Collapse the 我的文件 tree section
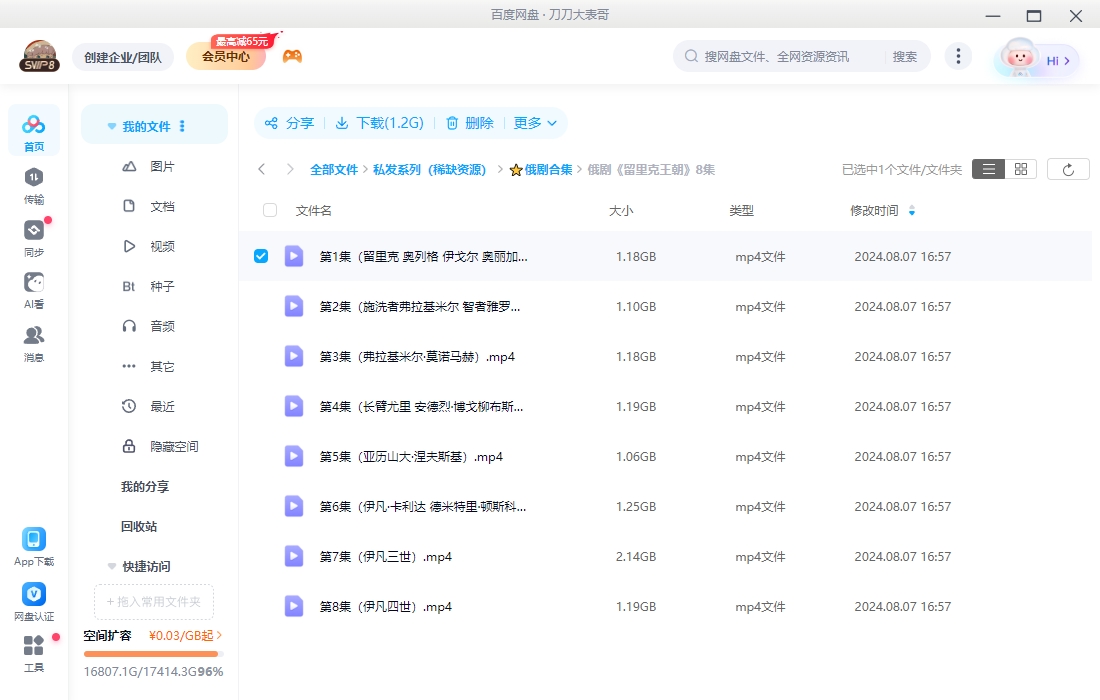Viewport: 1100px width, 700px height. point(111,125)
